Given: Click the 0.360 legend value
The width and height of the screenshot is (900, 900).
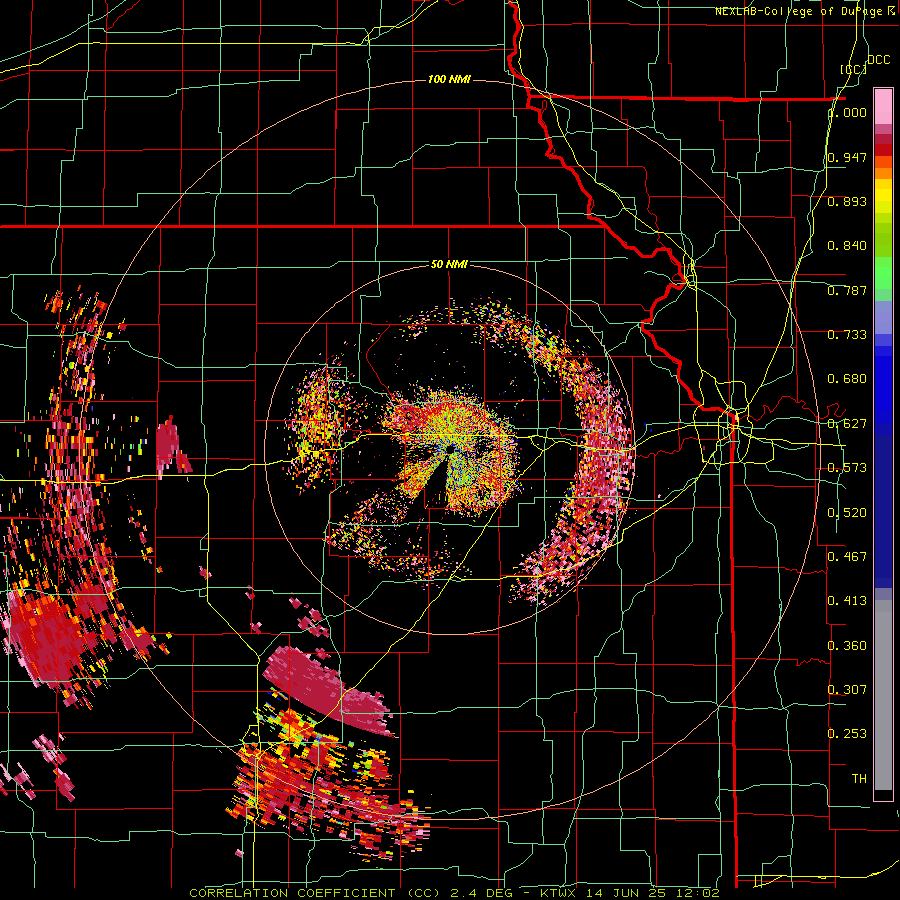Looking at the screenshot, I should click(847, 646).
